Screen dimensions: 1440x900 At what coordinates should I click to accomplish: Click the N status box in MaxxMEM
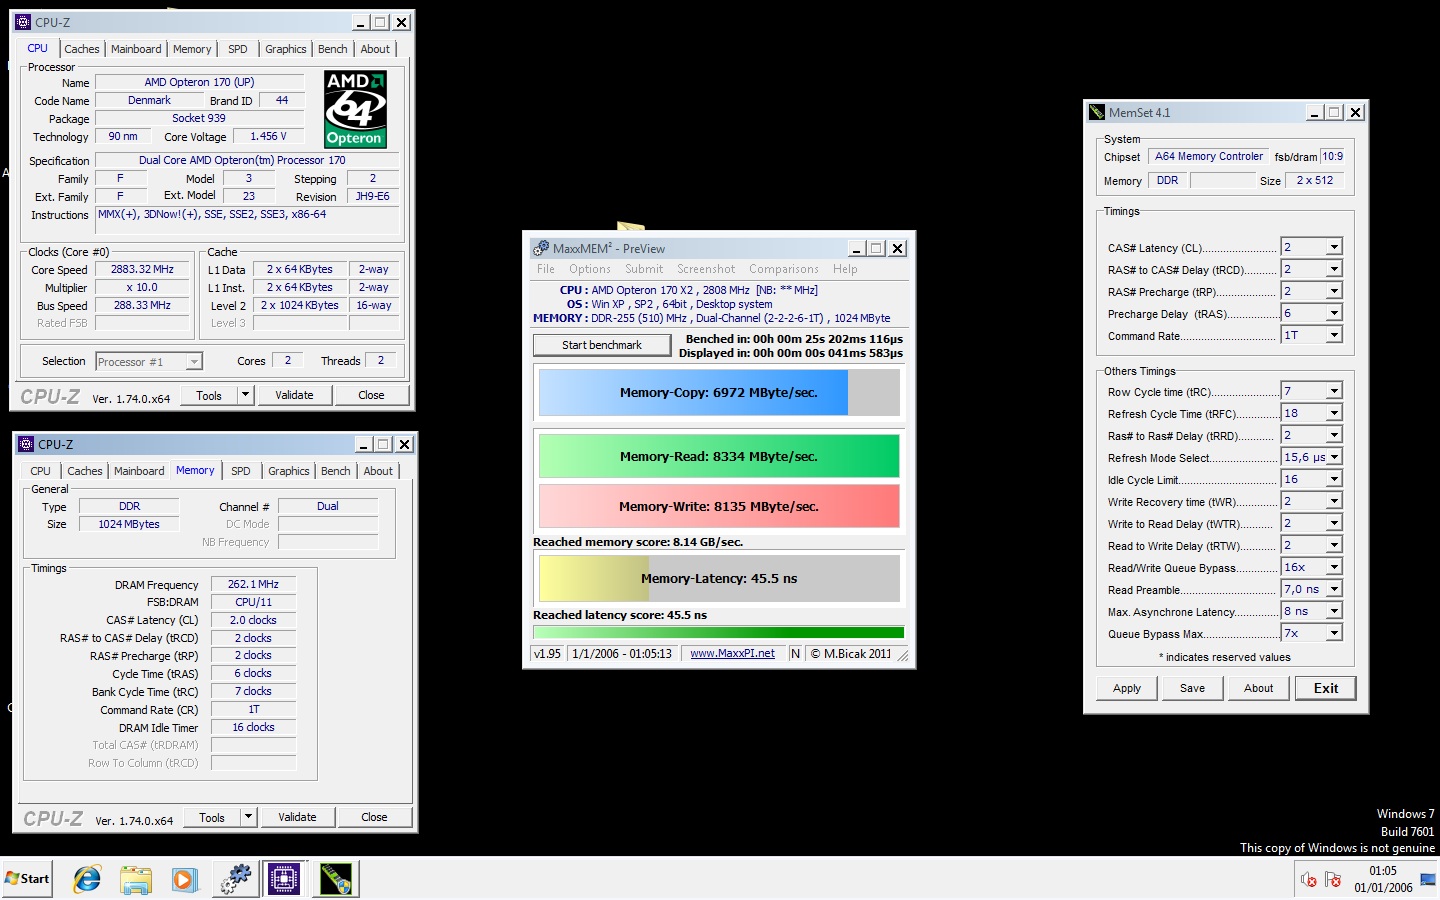(795, 653)
